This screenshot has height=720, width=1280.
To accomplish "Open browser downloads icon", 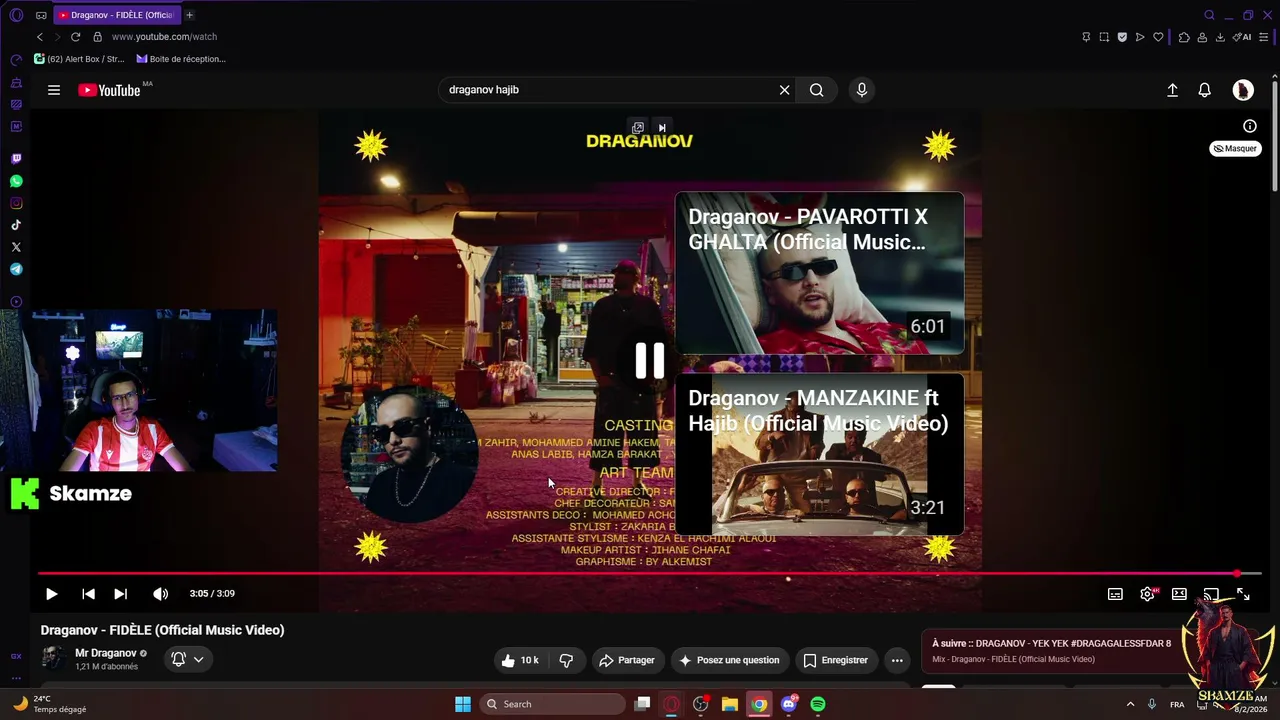I will point(1220,37).
